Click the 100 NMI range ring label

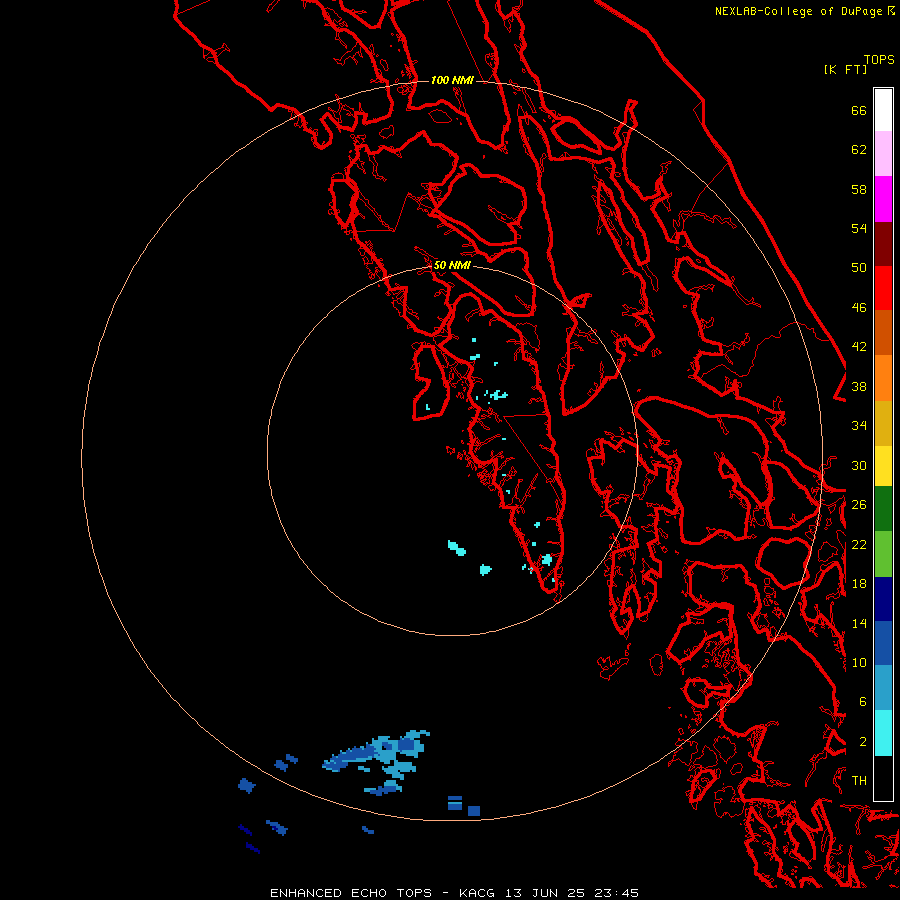tap(452, 80)
